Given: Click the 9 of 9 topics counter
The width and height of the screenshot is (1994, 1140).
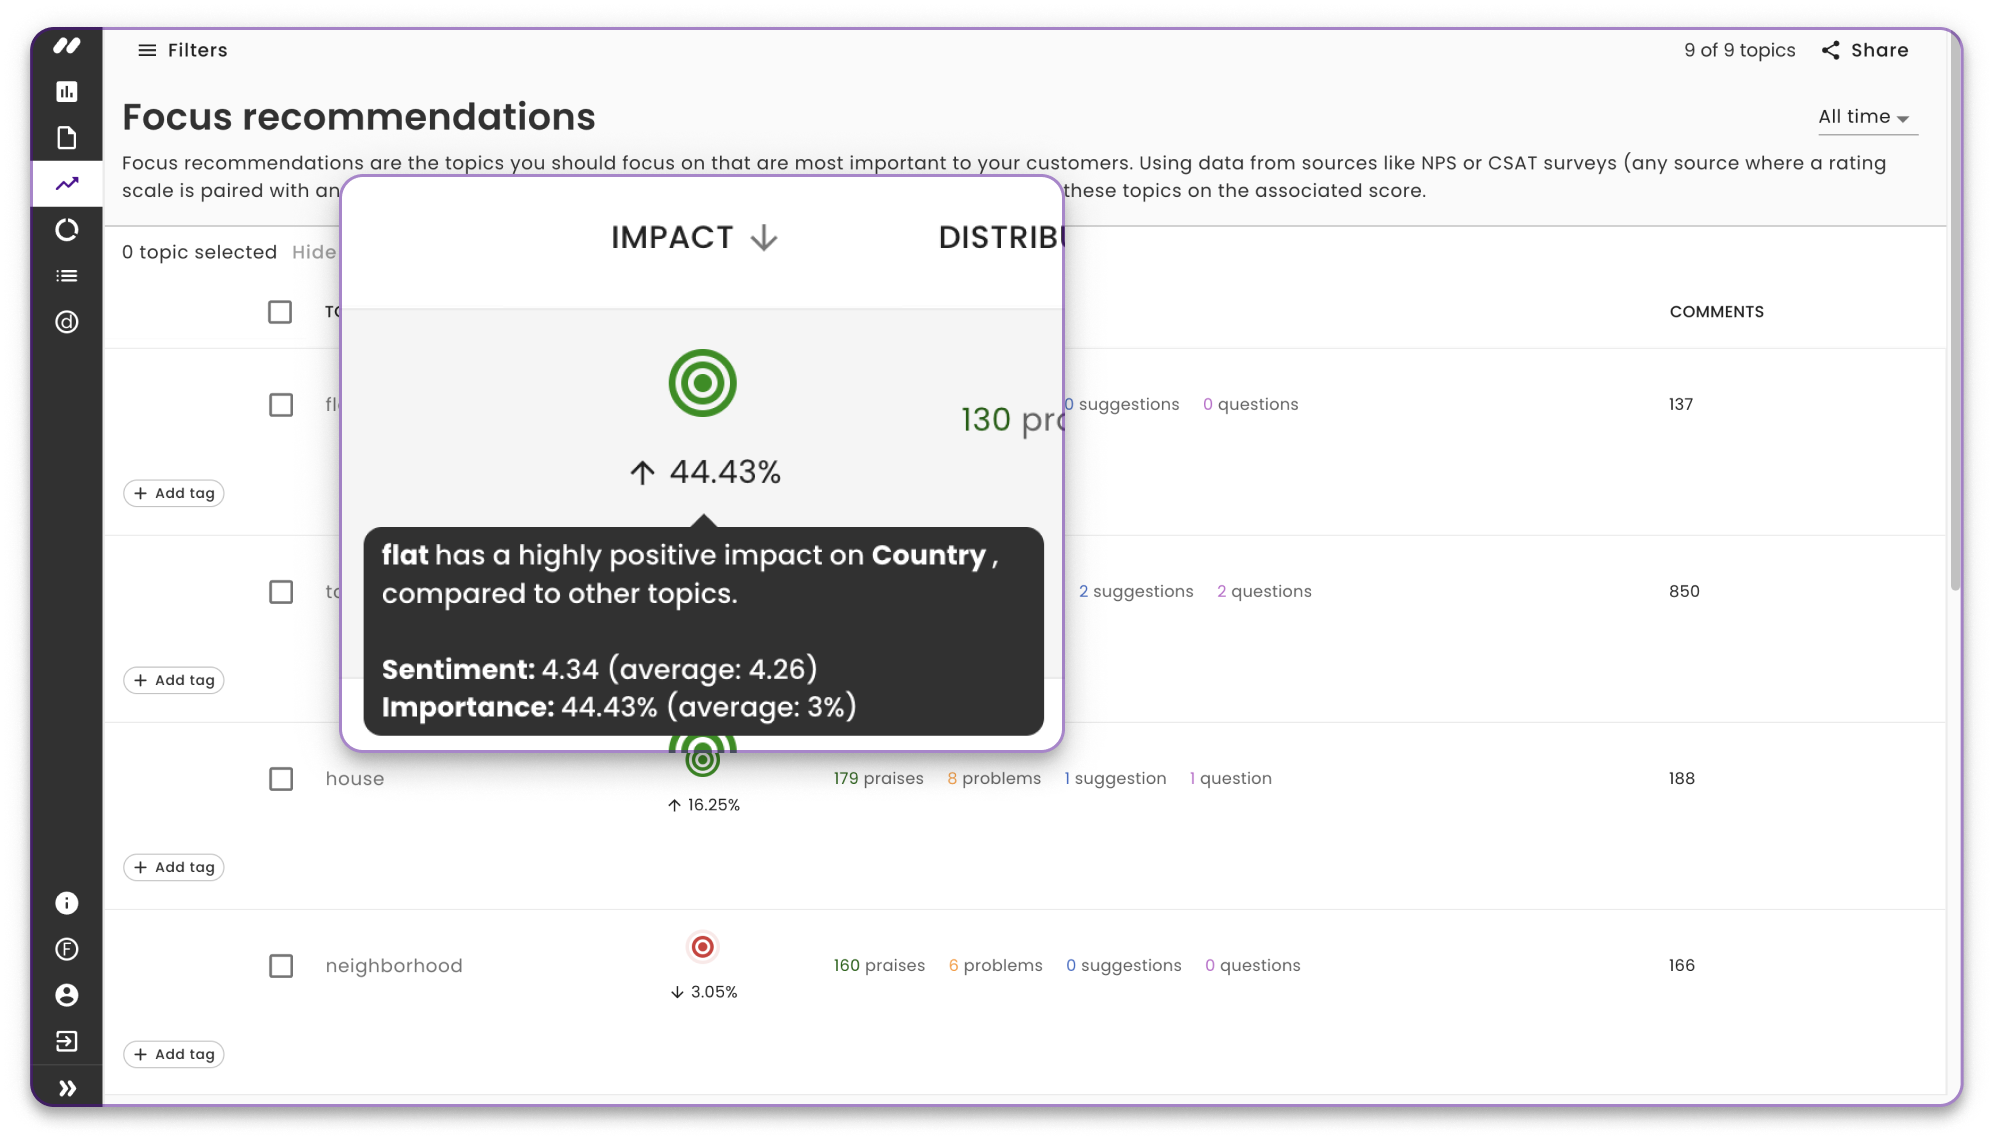Looking at the screenshot, I should pos(1740,50).
